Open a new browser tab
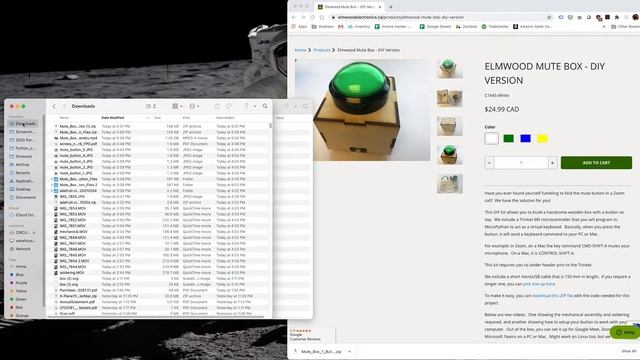Viewport: 640px width, 360px height. pos(391,7)
